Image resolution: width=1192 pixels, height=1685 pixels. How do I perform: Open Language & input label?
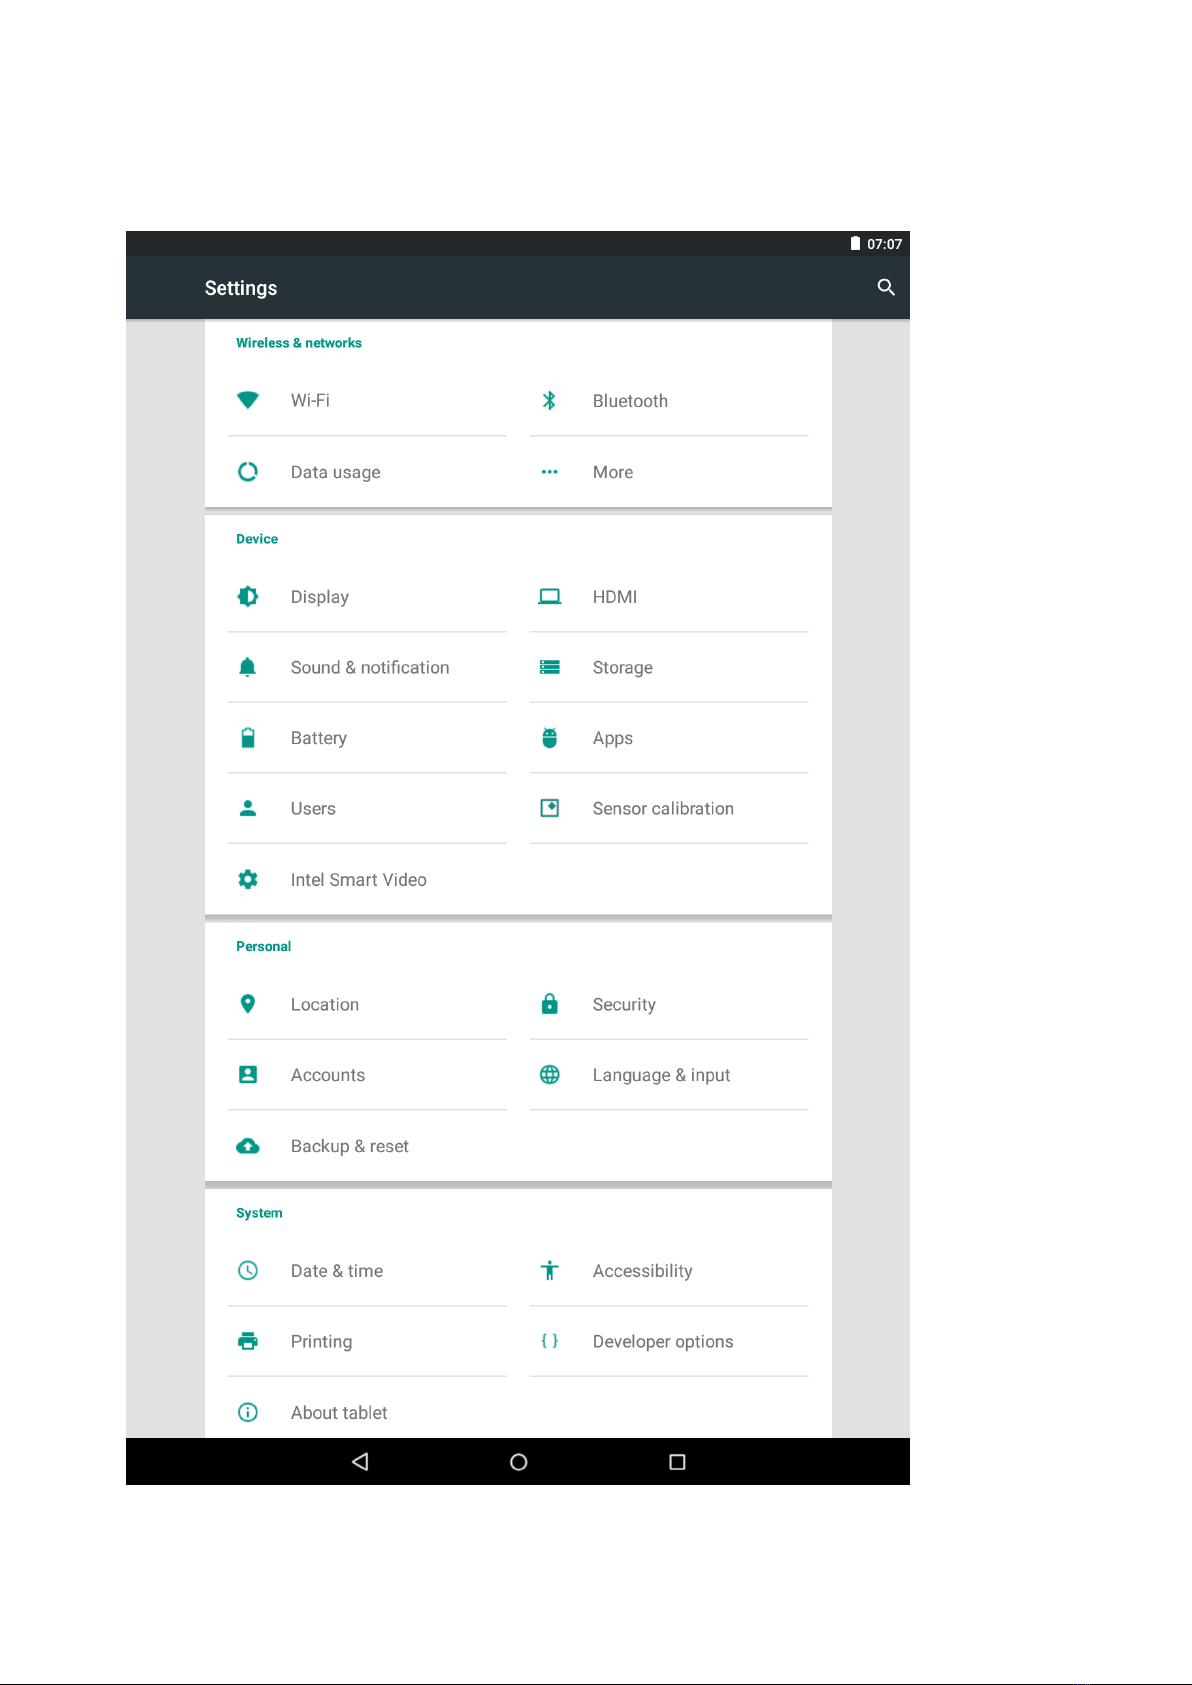click(661, 1075)
